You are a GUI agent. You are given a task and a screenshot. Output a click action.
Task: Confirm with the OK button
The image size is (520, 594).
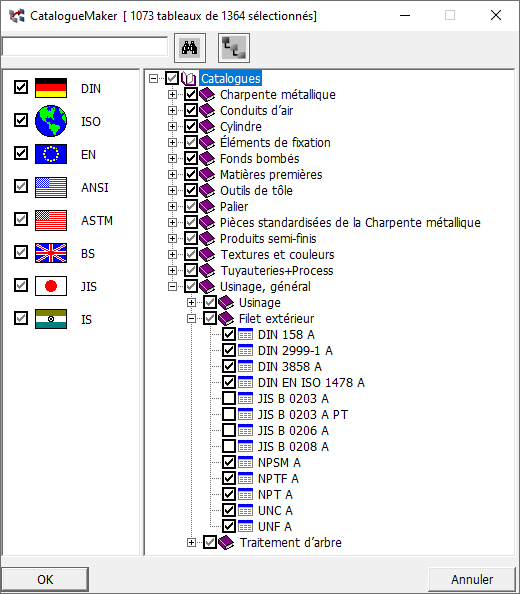pyautogui.click(x=45, y=579)
